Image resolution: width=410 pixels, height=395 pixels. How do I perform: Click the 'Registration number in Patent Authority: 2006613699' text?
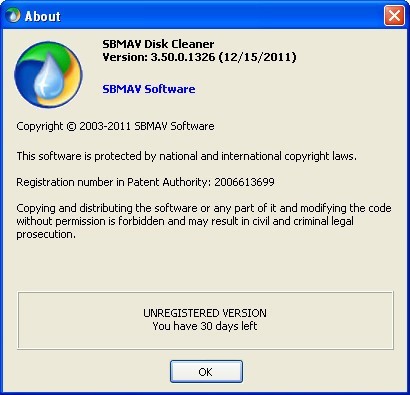[145, 182]
